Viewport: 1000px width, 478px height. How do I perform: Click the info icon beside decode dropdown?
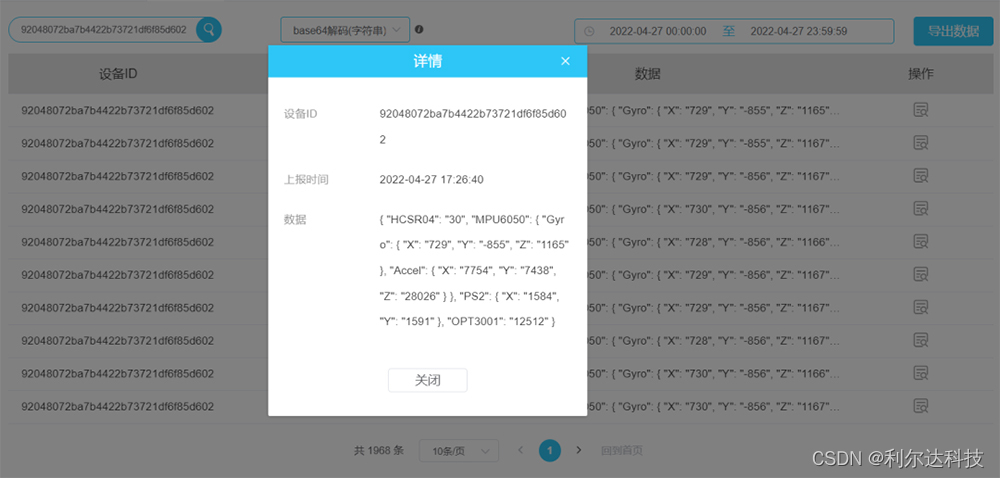coord(419,29)
